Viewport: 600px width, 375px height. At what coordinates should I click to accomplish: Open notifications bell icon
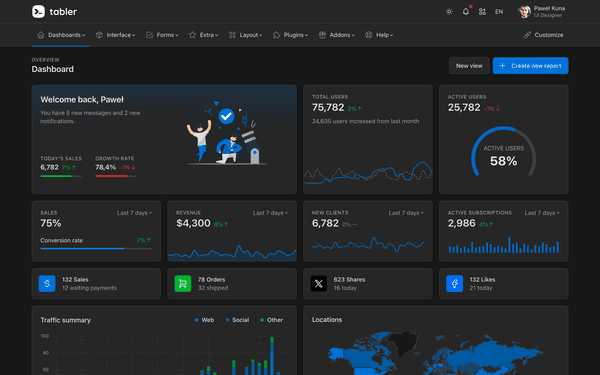click(465, 11)
